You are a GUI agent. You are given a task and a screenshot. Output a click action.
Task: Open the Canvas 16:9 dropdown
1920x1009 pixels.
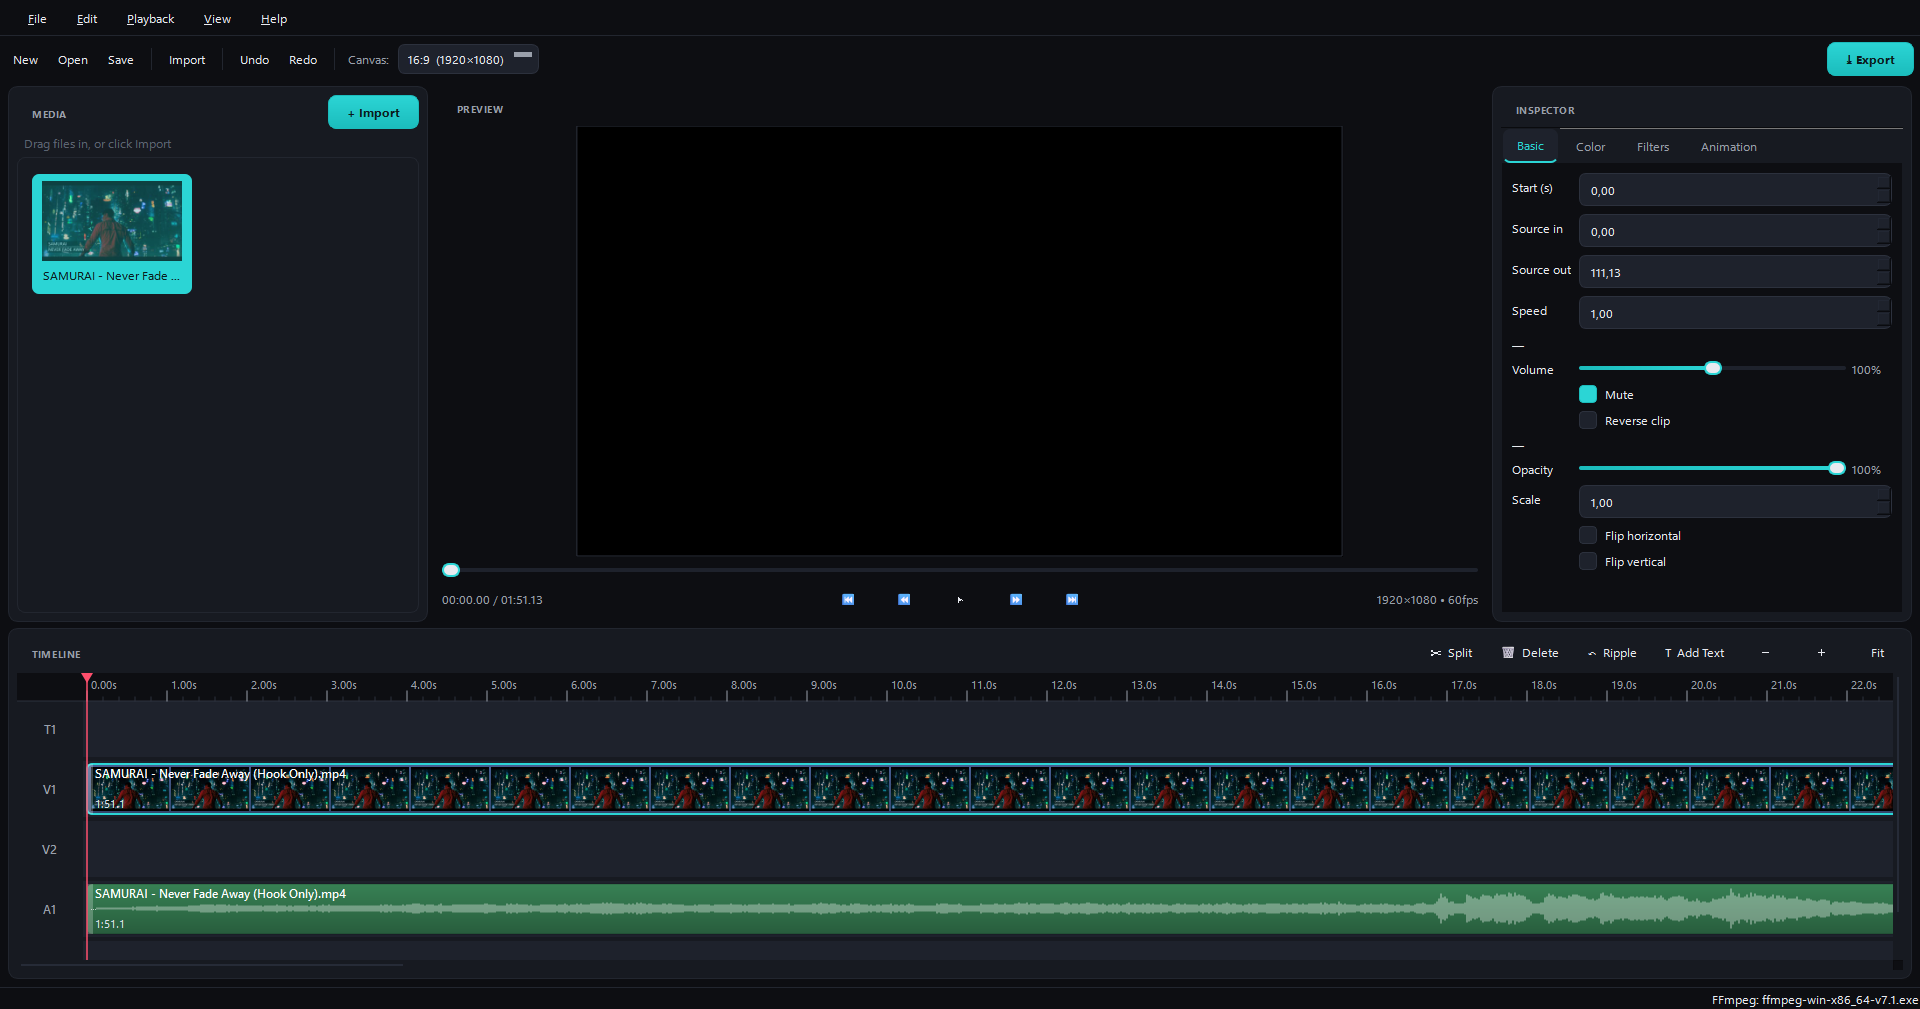click(468, 59)
